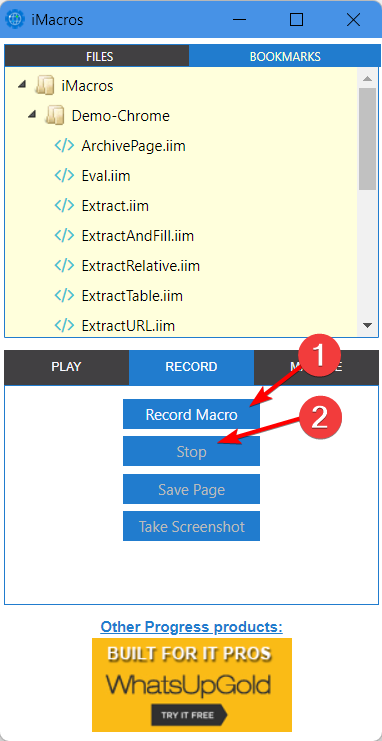Click the Stop recording button
The width and height of the screenshot is (382, 741).
point(191,451)
